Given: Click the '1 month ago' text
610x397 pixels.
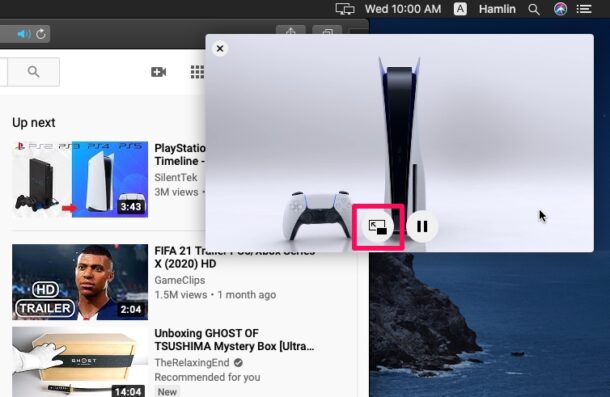Looking at the screenshot, I should (247, 295).
